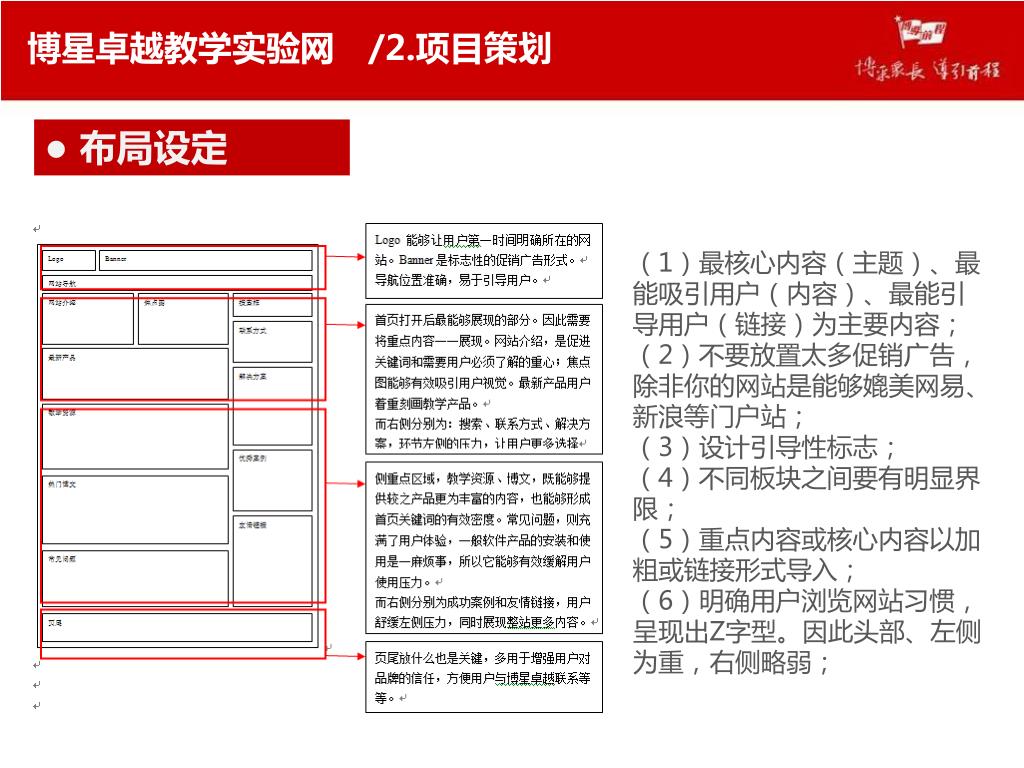Click the line '而右侧分别为：搜索、联系方式、解决方'
Viewport: 1024px width, 768px height.
(x=483, y=424)
